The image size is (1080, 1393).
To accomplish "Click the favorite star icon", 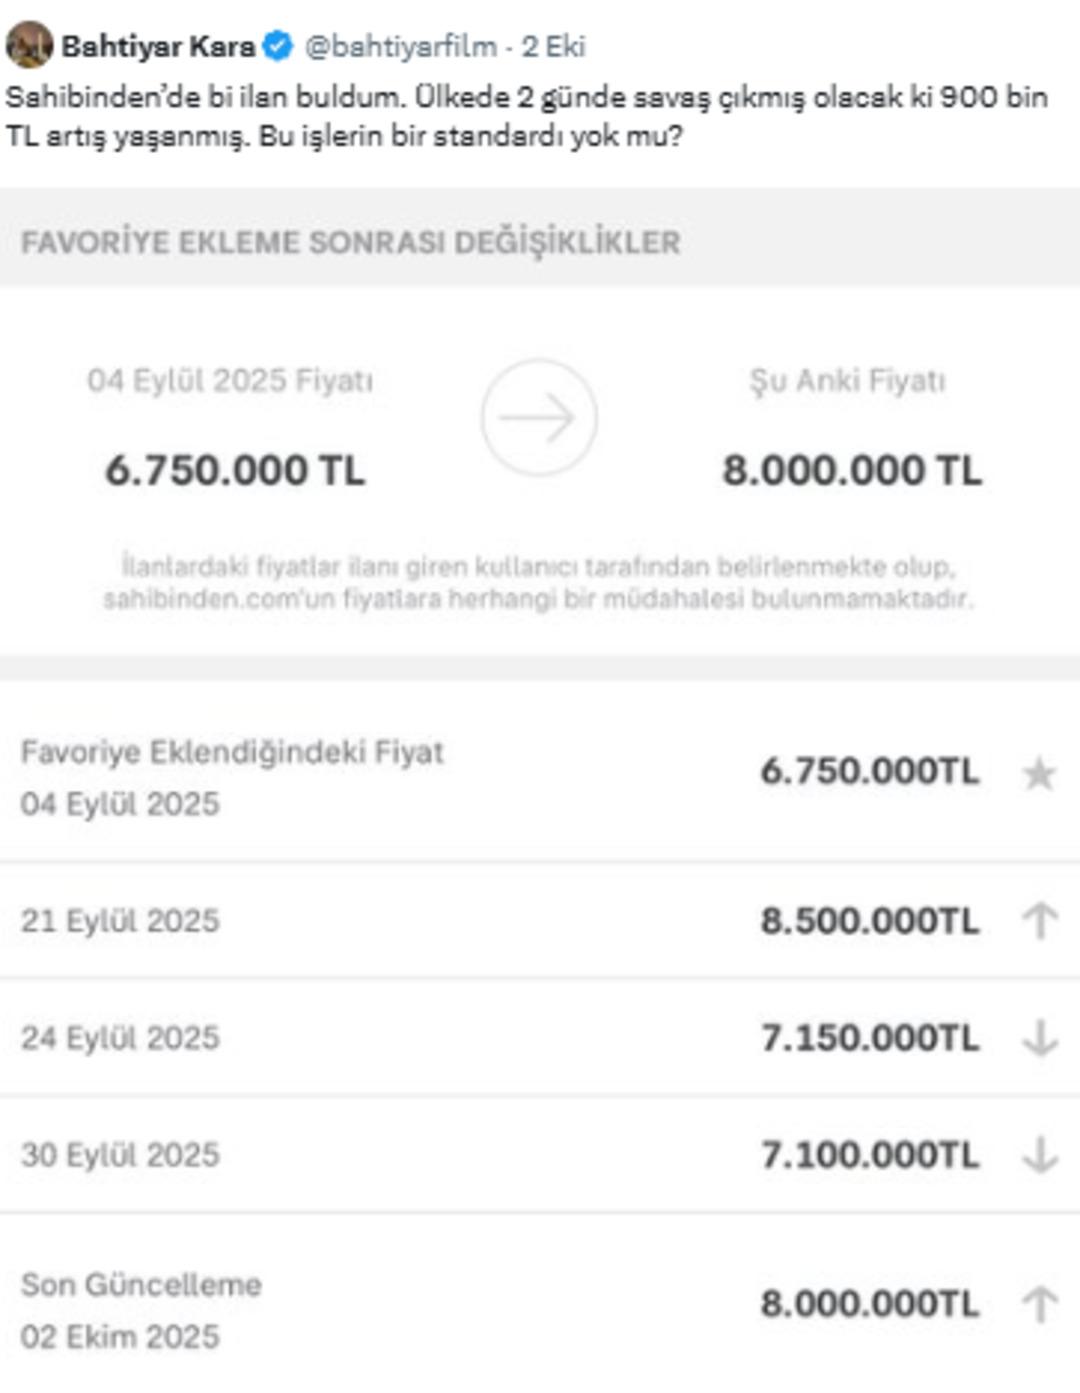I will [1039, 773].
